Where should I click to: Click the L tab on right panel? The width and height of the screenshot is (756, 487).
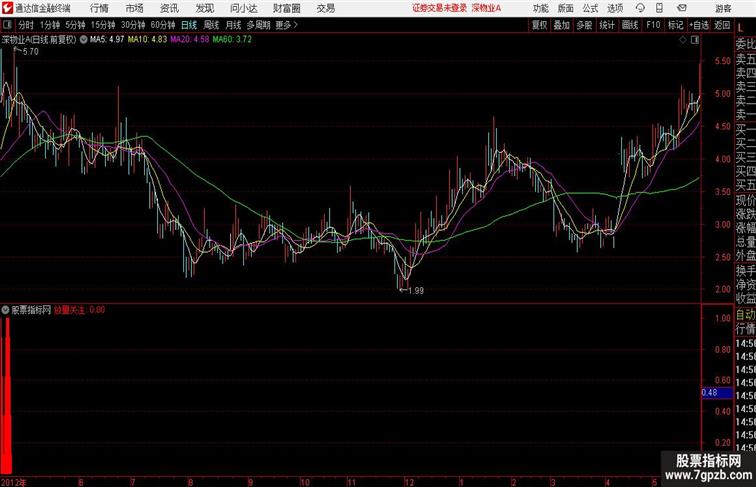coord(741,29)
